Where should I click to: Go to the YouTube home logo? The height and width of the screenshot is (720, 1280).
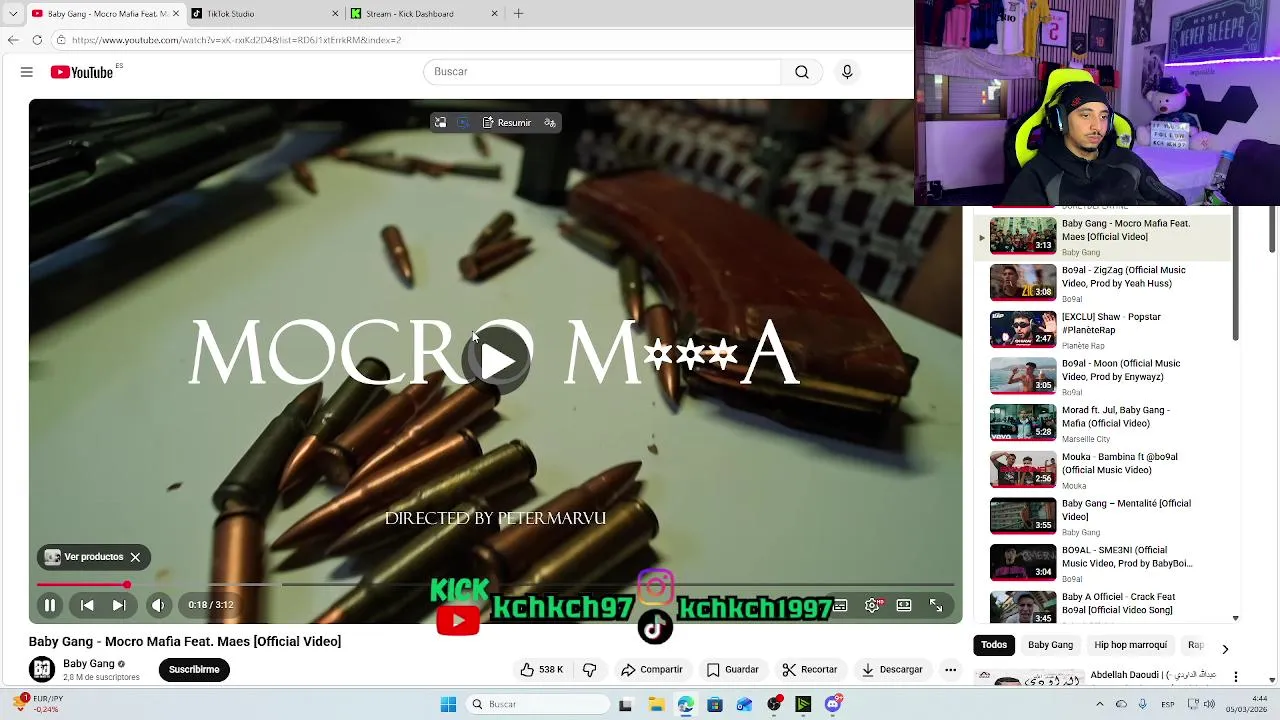[82, 72]
